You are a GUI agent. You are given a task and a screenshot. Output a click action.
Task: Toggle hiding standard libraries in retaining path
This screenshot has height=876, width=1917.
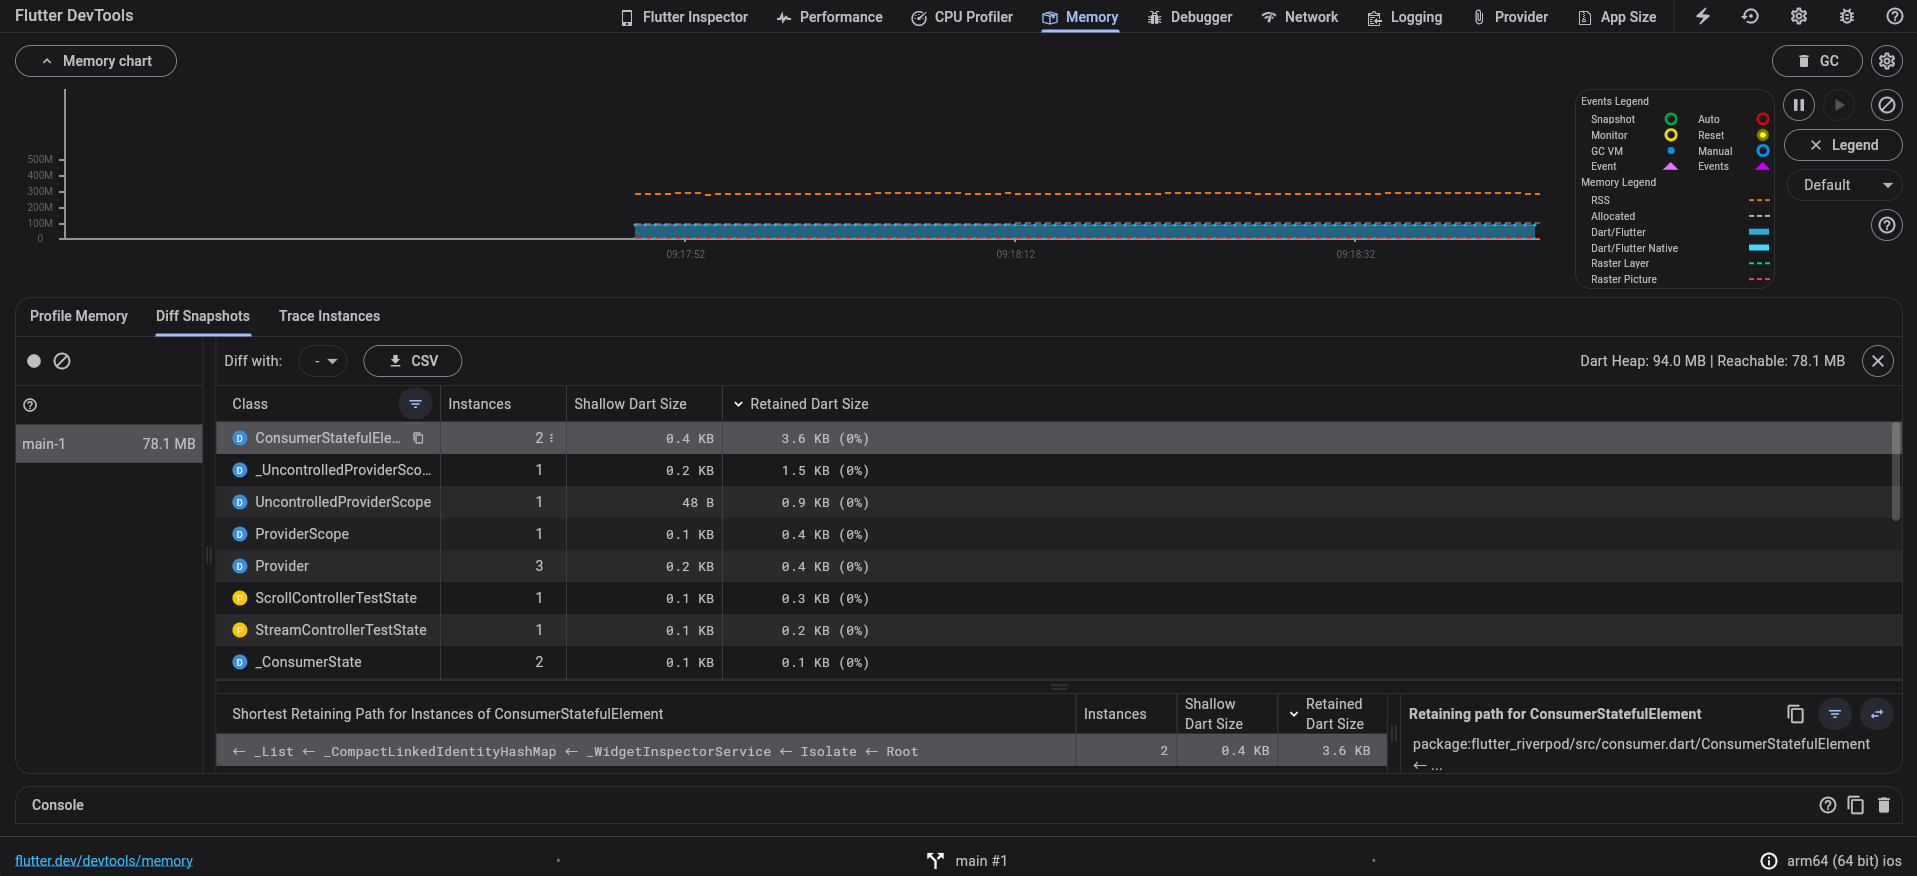[1834, 714]
